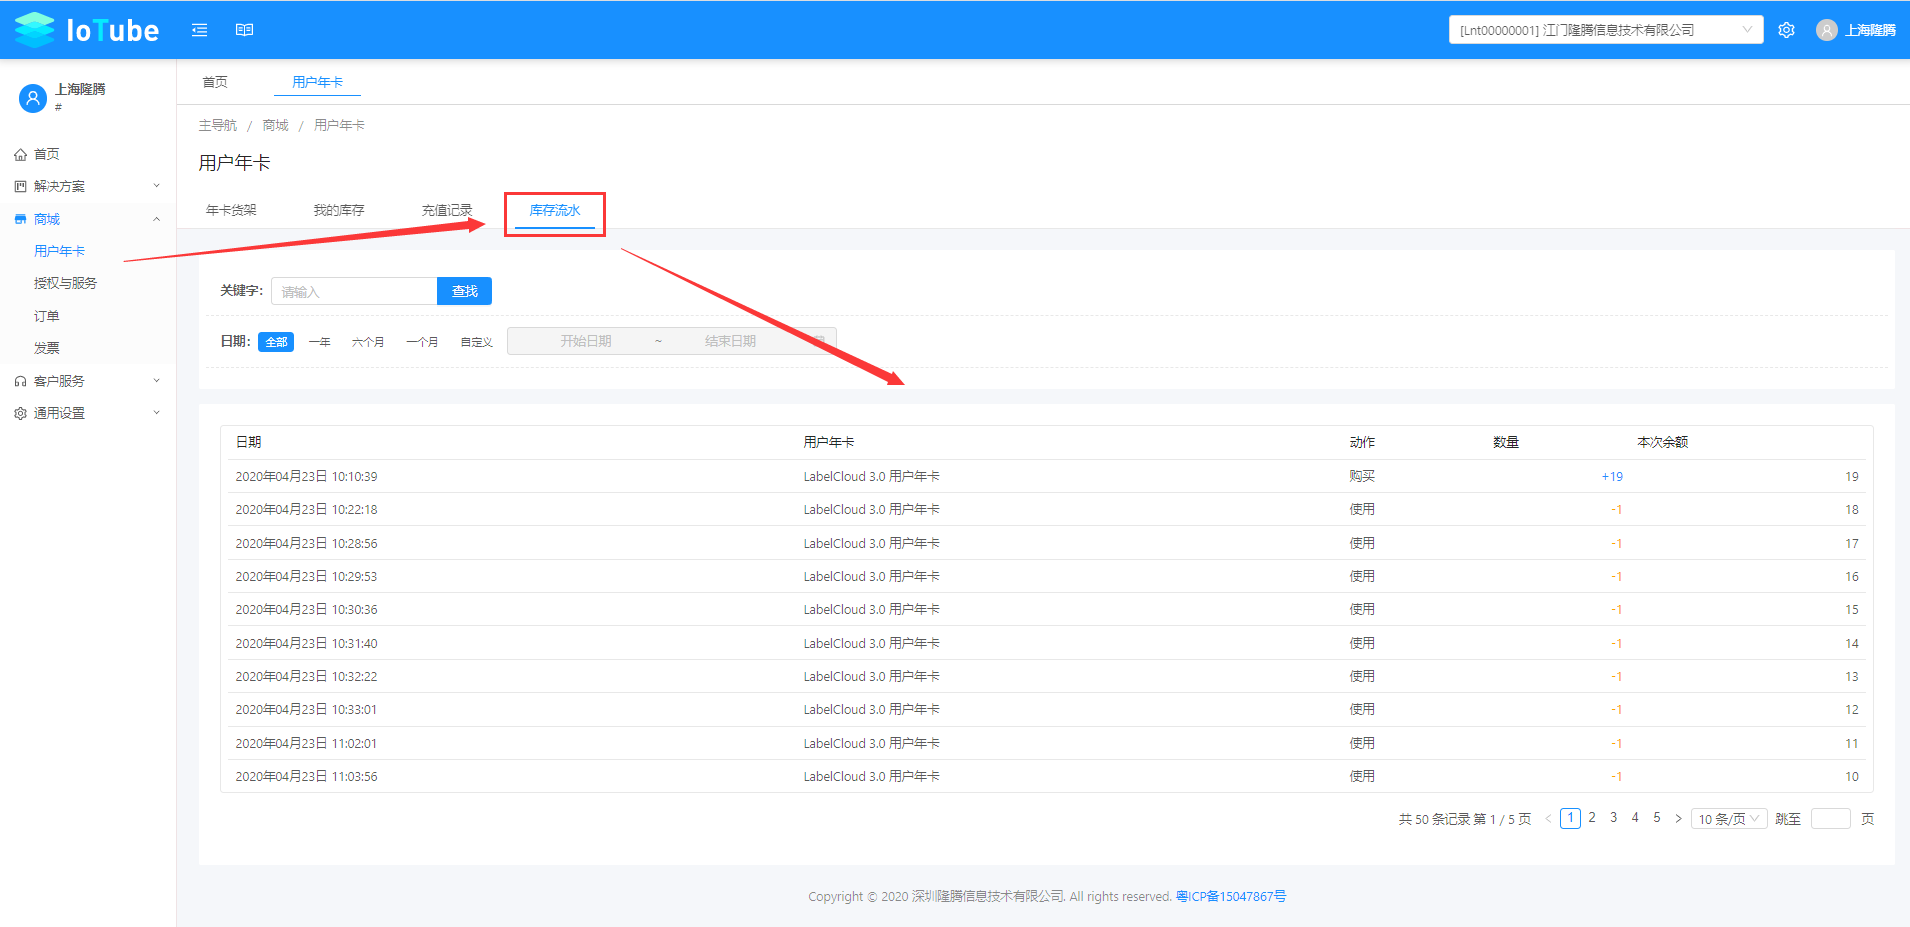This screenshot has height=927, width=1910.
Task: Go to next page arrow
Action: click(x=1678, y=819)
